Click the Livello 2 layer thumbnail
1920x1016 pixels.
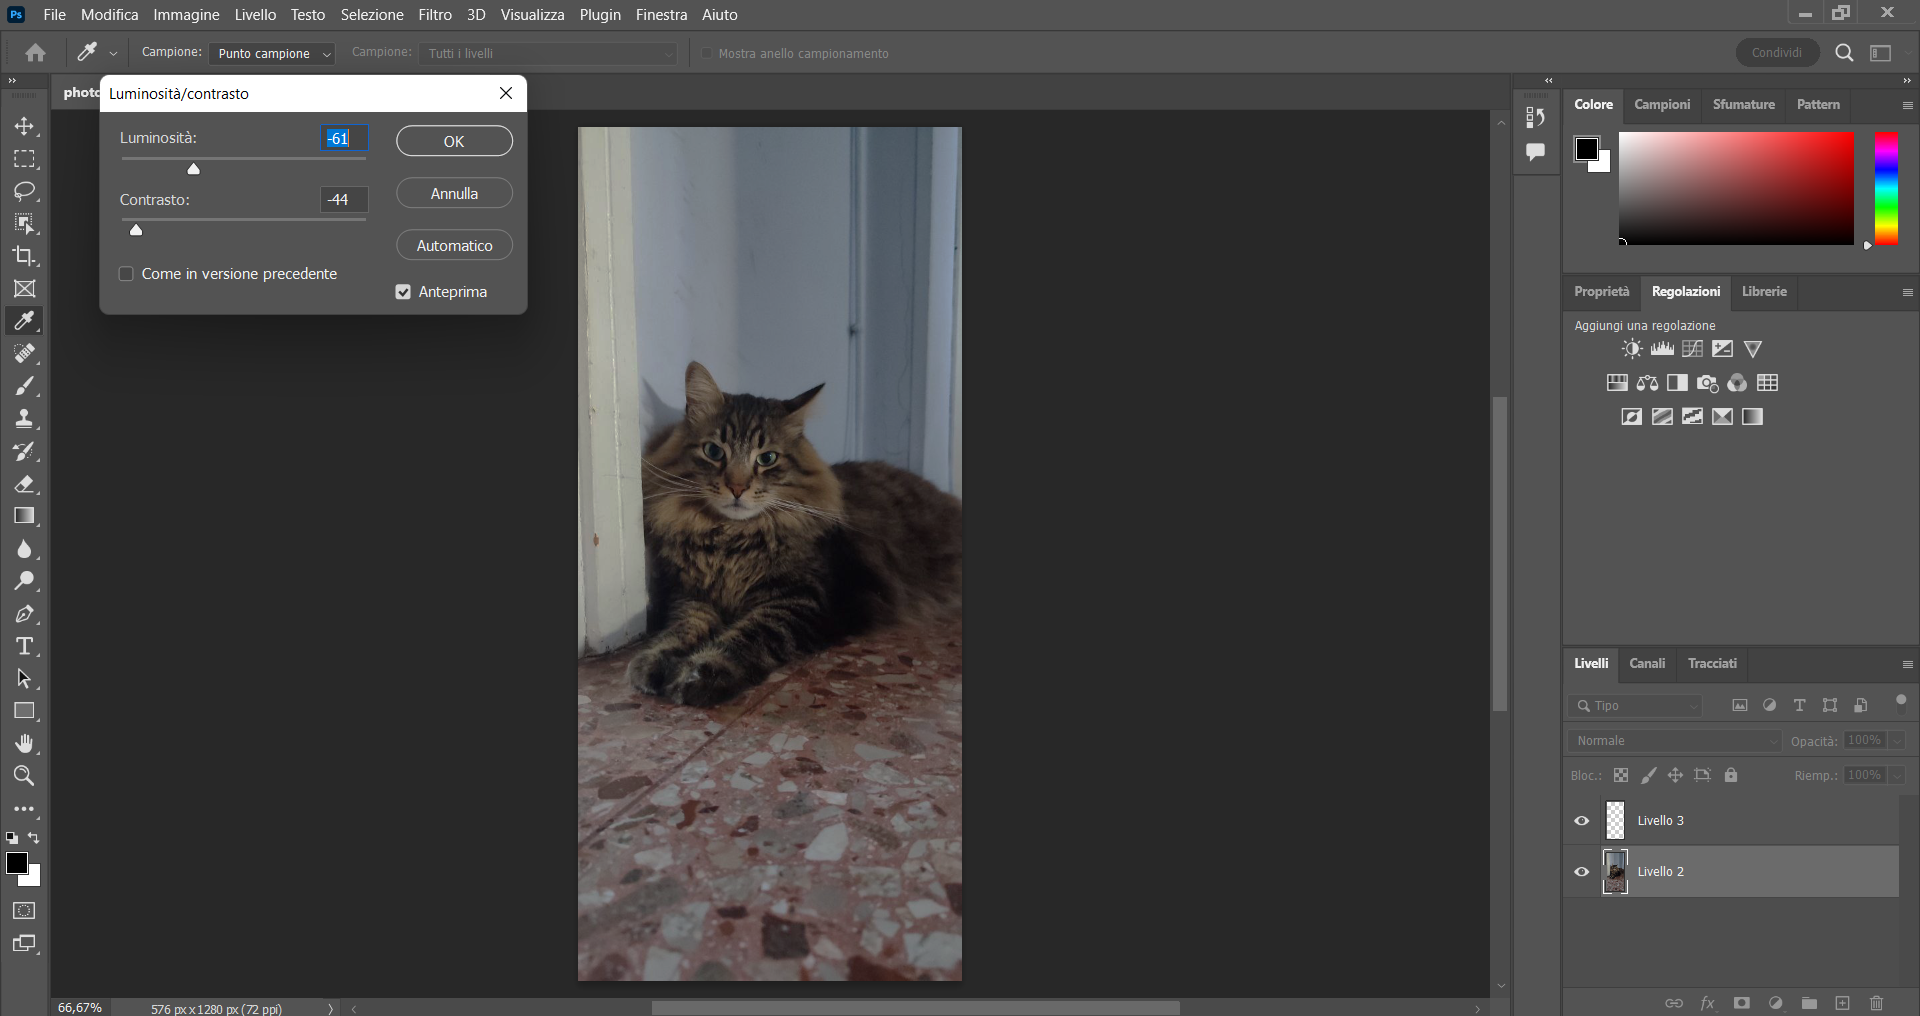tap(1614, 871)
